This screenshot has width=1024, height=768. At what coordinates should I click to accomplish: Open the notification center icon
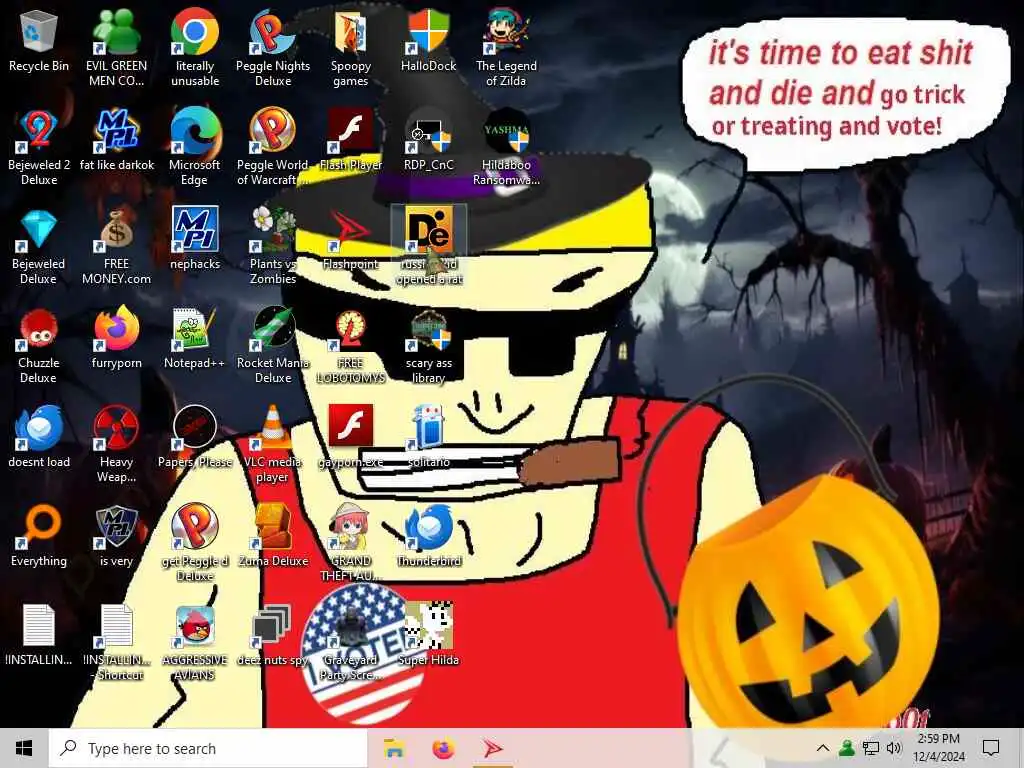coord(991,748)
